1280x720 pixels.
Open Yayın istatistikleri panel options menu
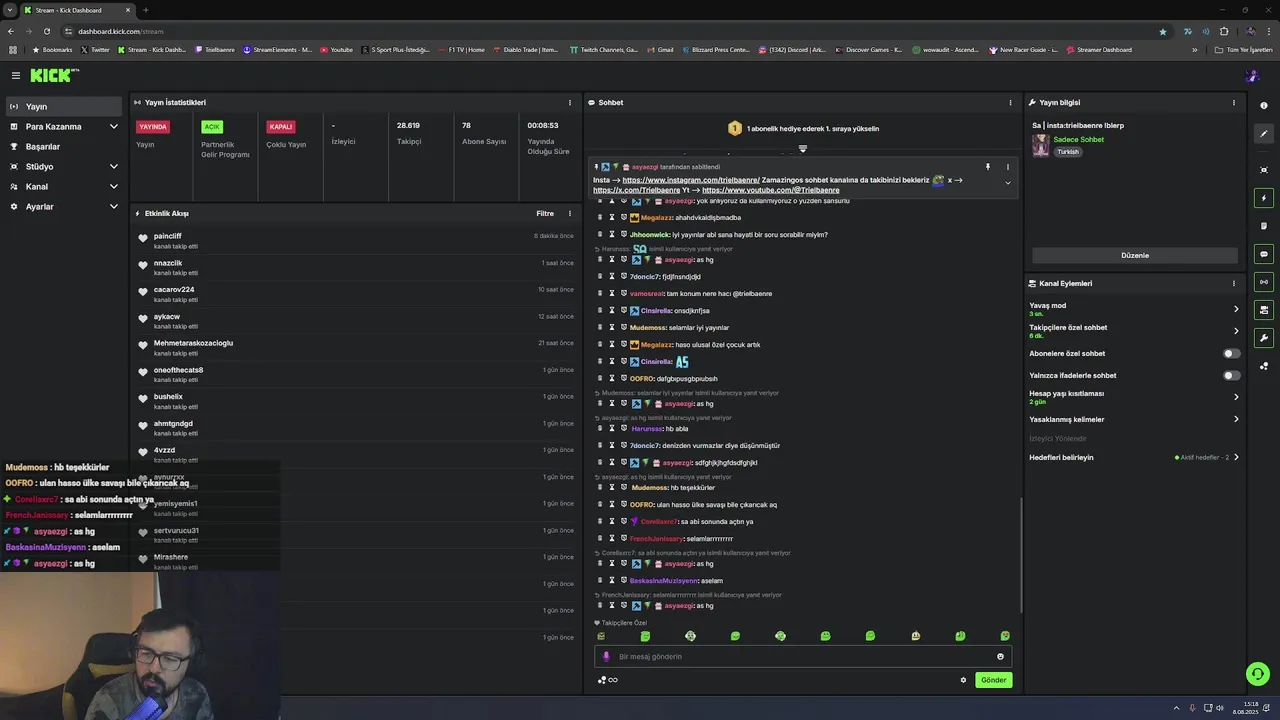570,102
